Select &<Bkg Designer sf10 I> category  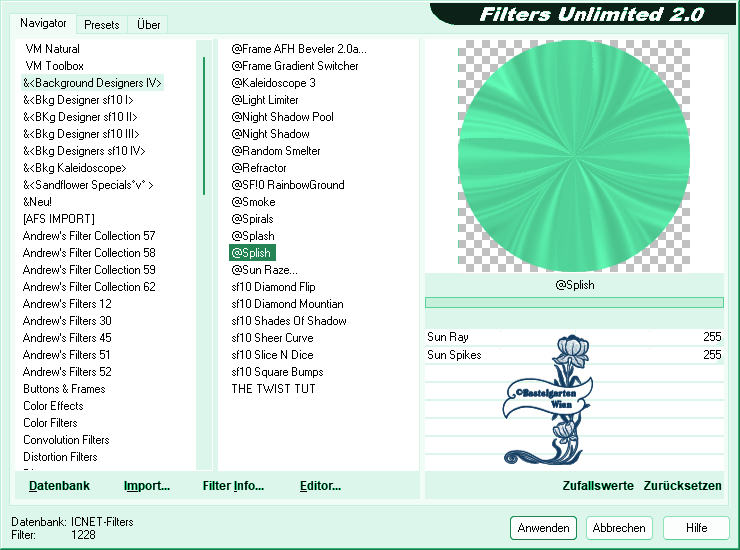coord(78,100)
